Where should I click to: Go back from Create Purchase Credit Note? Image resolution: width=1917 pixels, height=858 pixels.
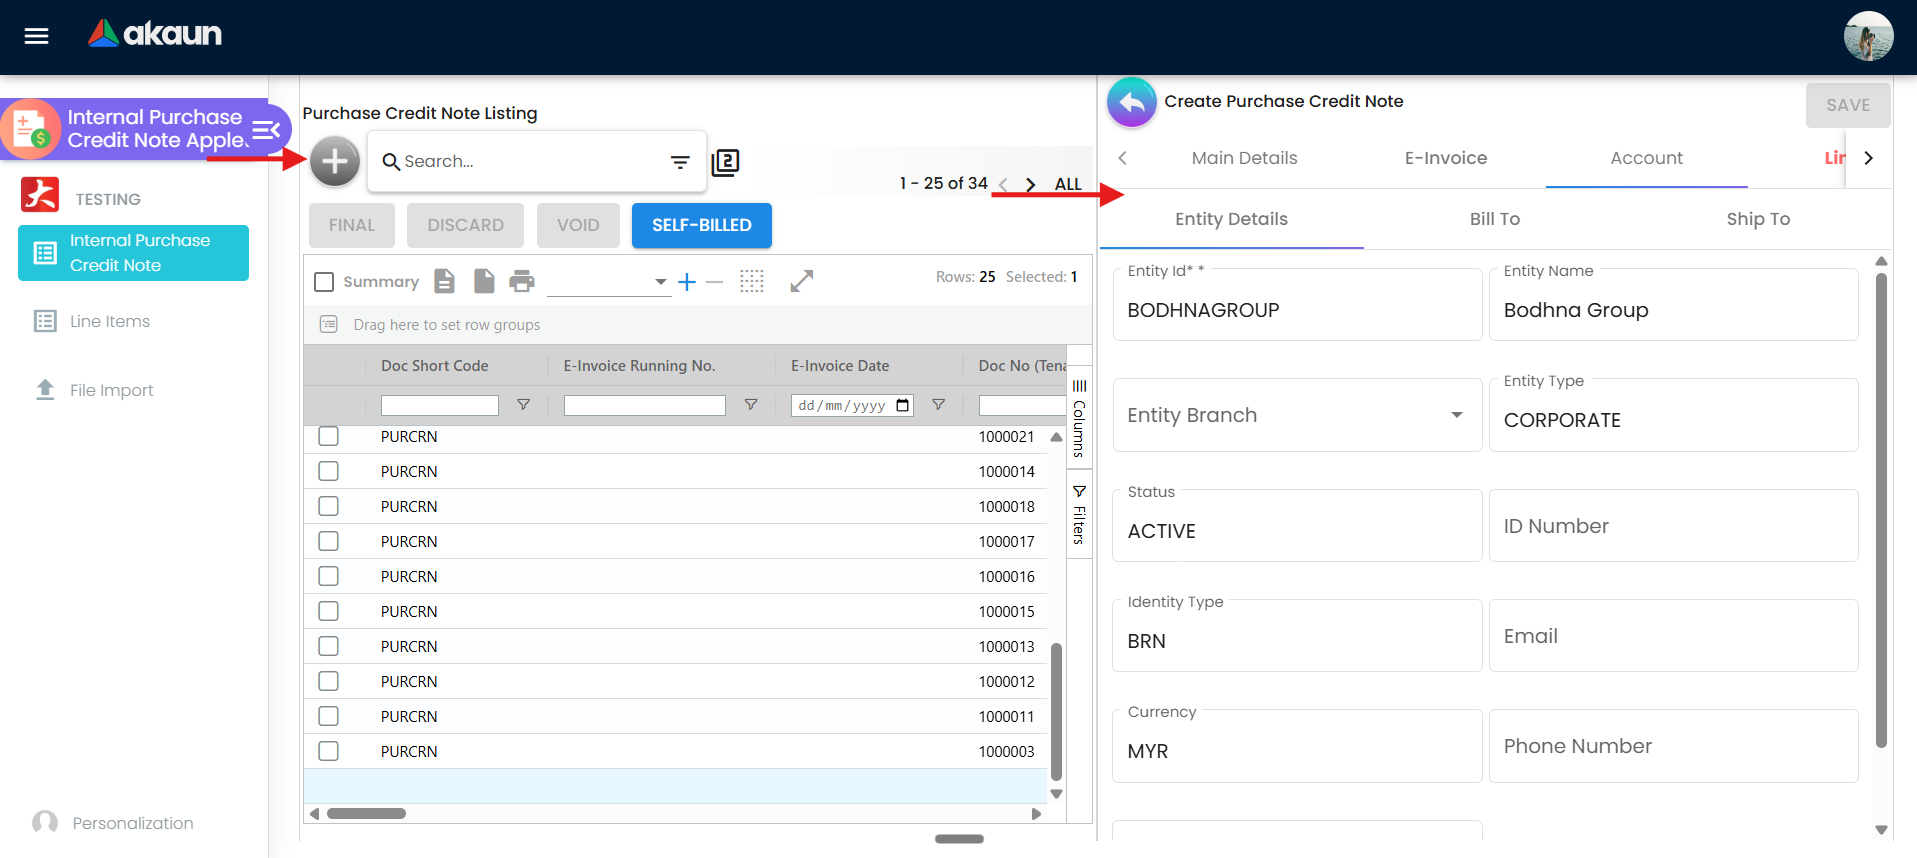click(1132, 102)
